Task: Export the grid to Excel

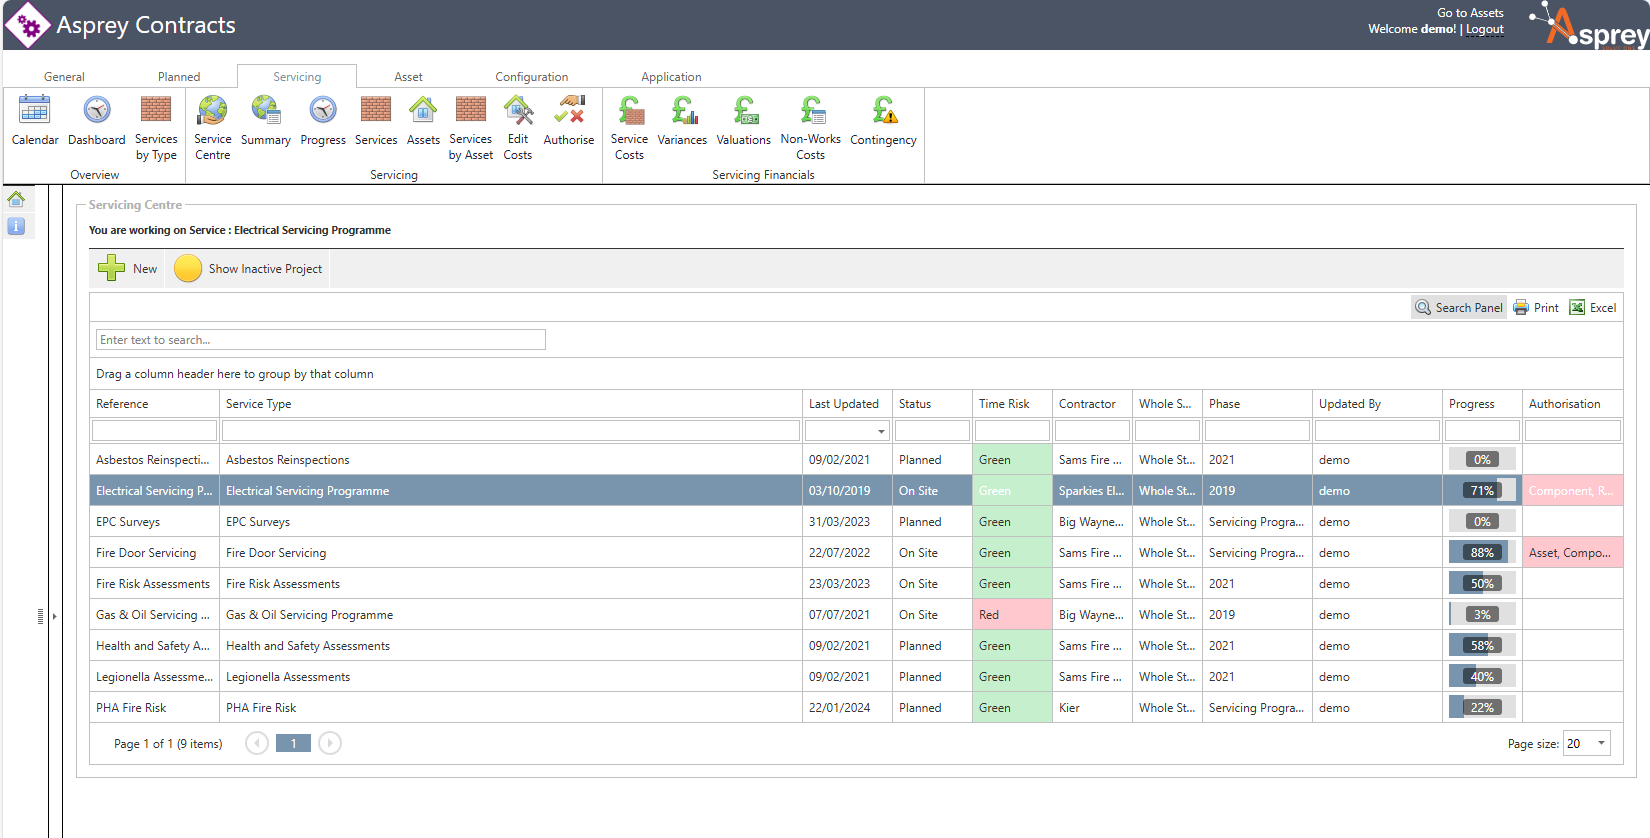Action: pos(1593,308)
